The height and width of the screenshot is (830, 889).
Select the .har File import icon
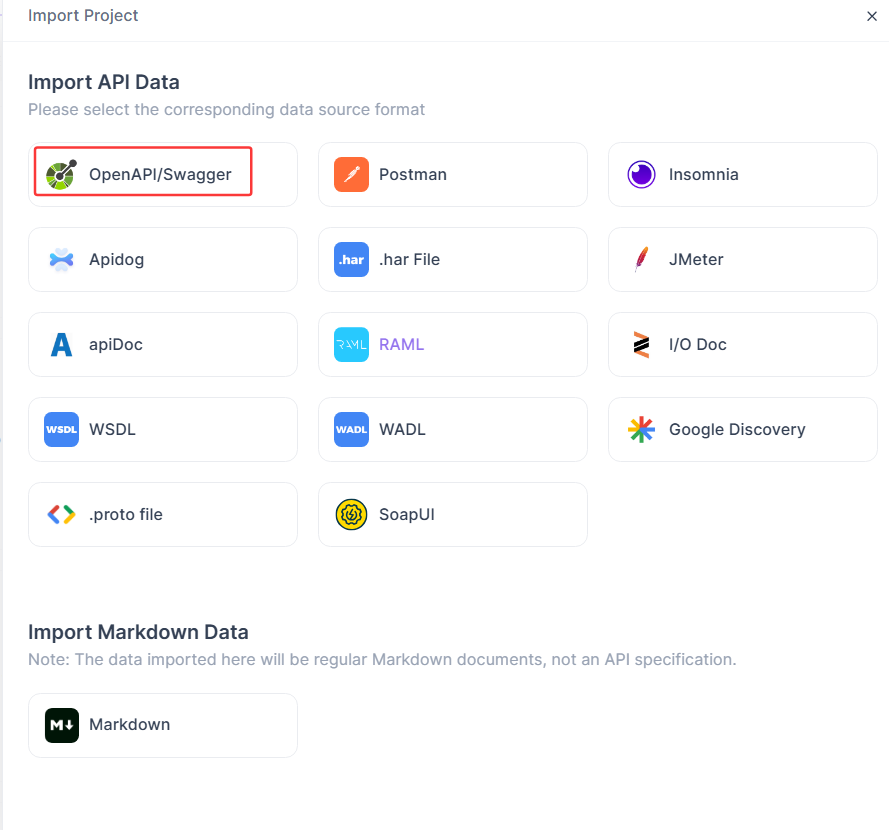[x=351, y=259]
